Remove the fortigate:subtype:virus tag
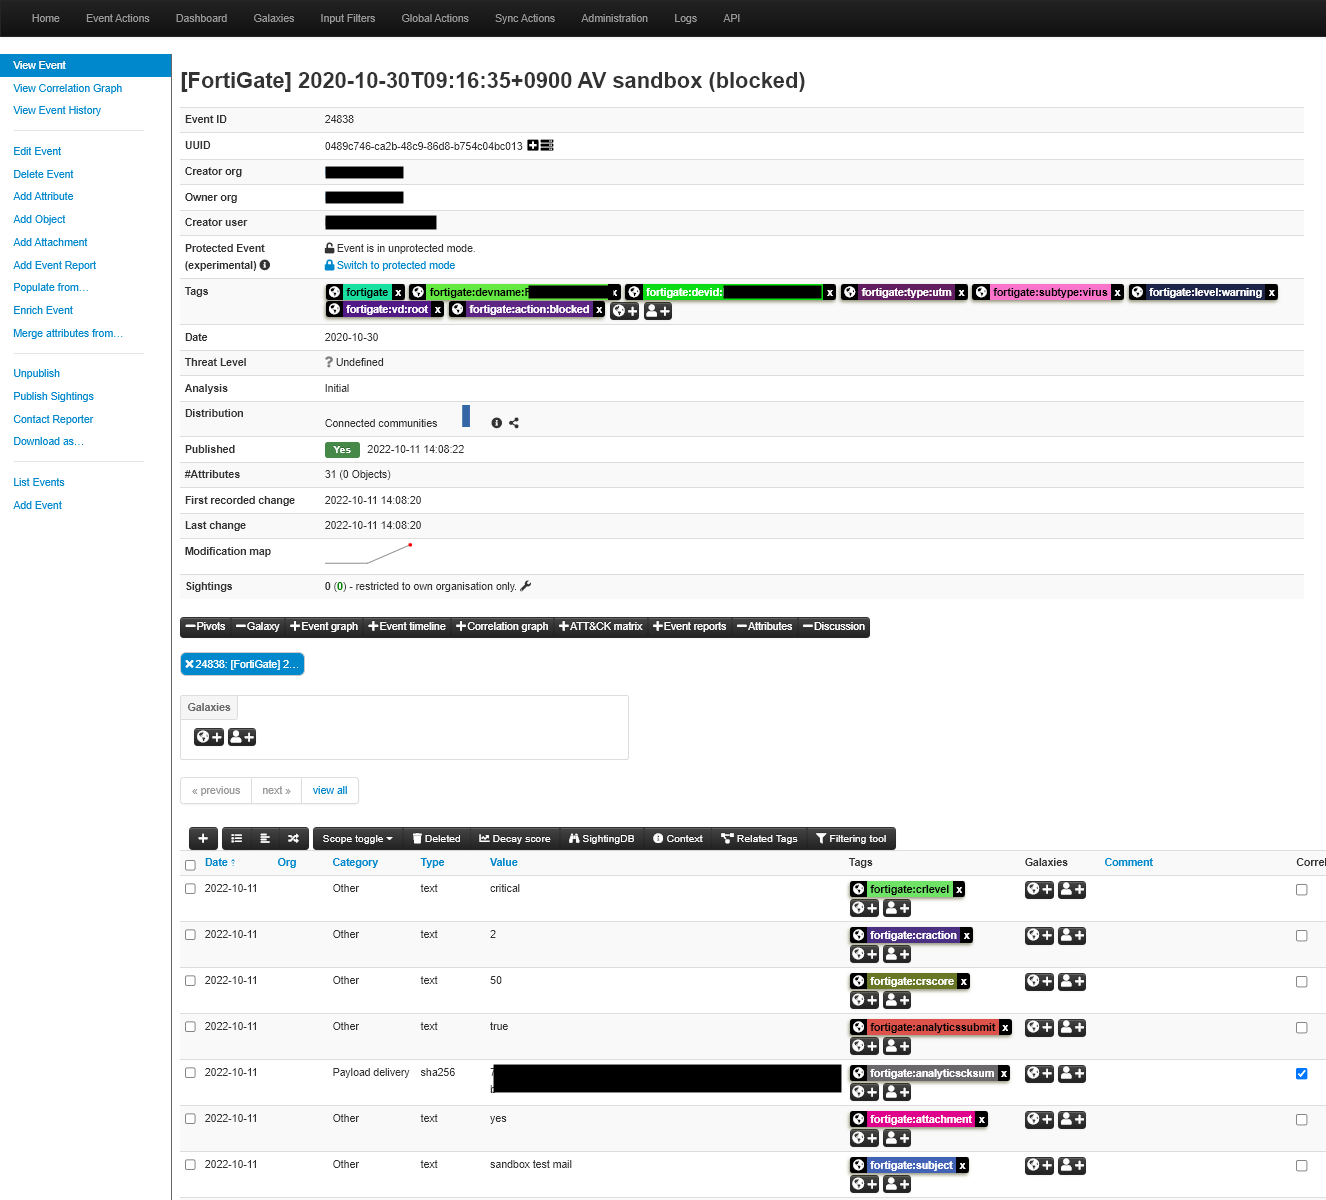Screen dimensions: 1326x1200 (x=1118, y=293)
